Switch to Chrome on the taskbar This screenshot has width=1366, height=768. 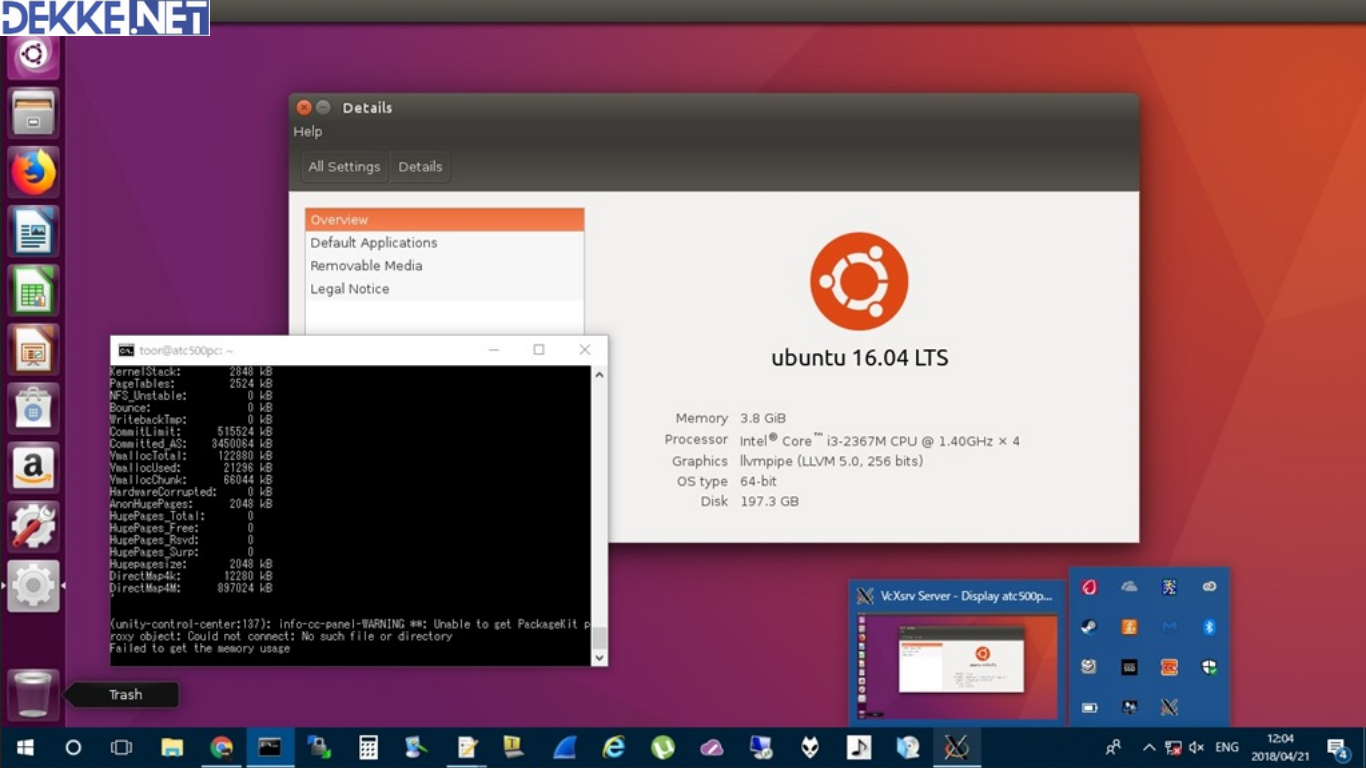point(222,748)
